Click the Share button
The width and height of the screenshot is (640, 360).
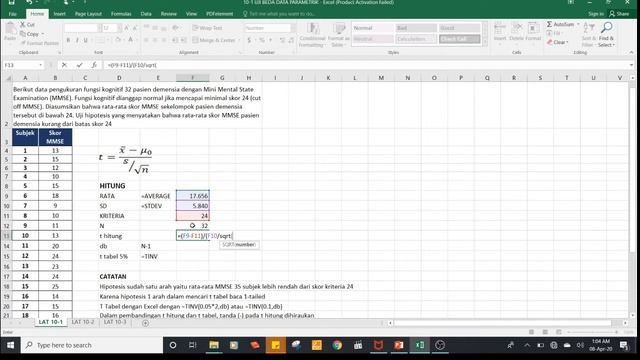click(619, 14)
